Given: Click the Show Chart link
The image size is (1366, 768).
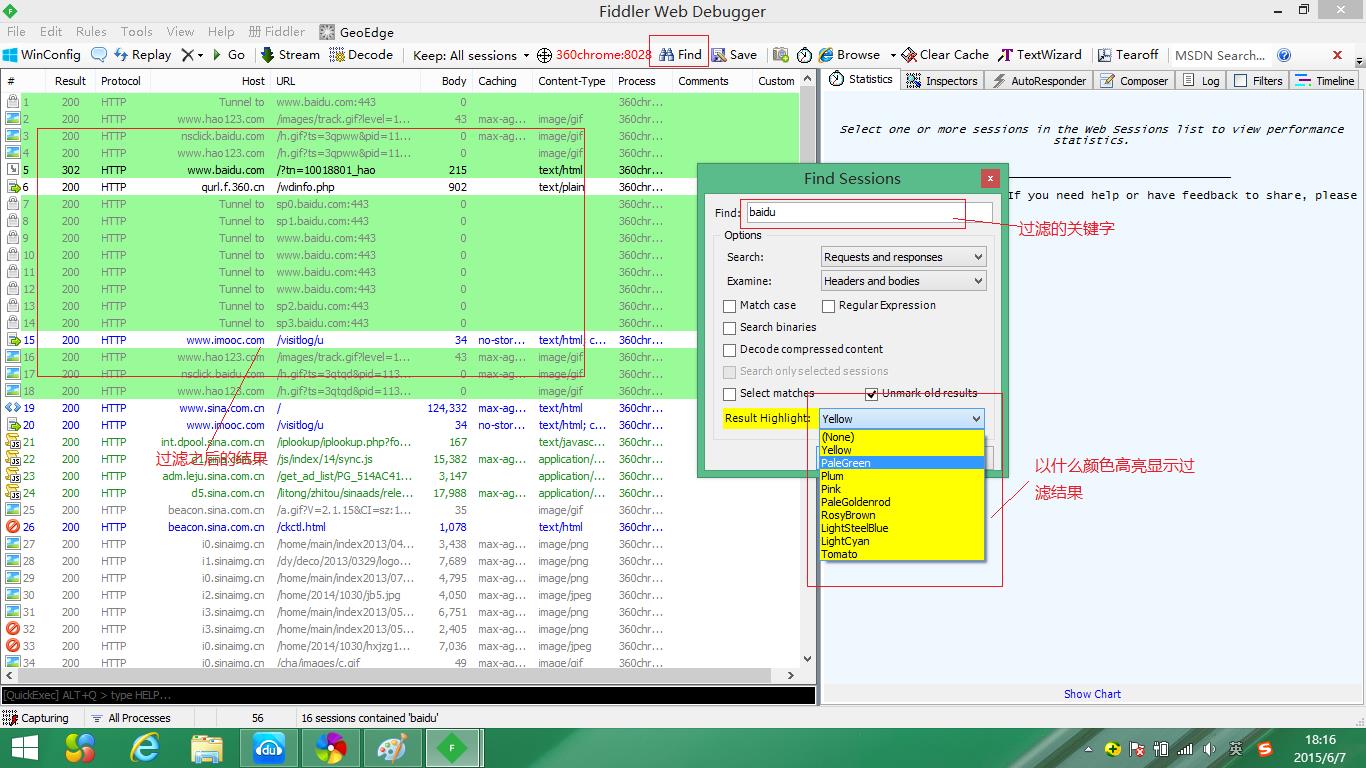Looking at the screenshot, I should tap(1092, 694).
